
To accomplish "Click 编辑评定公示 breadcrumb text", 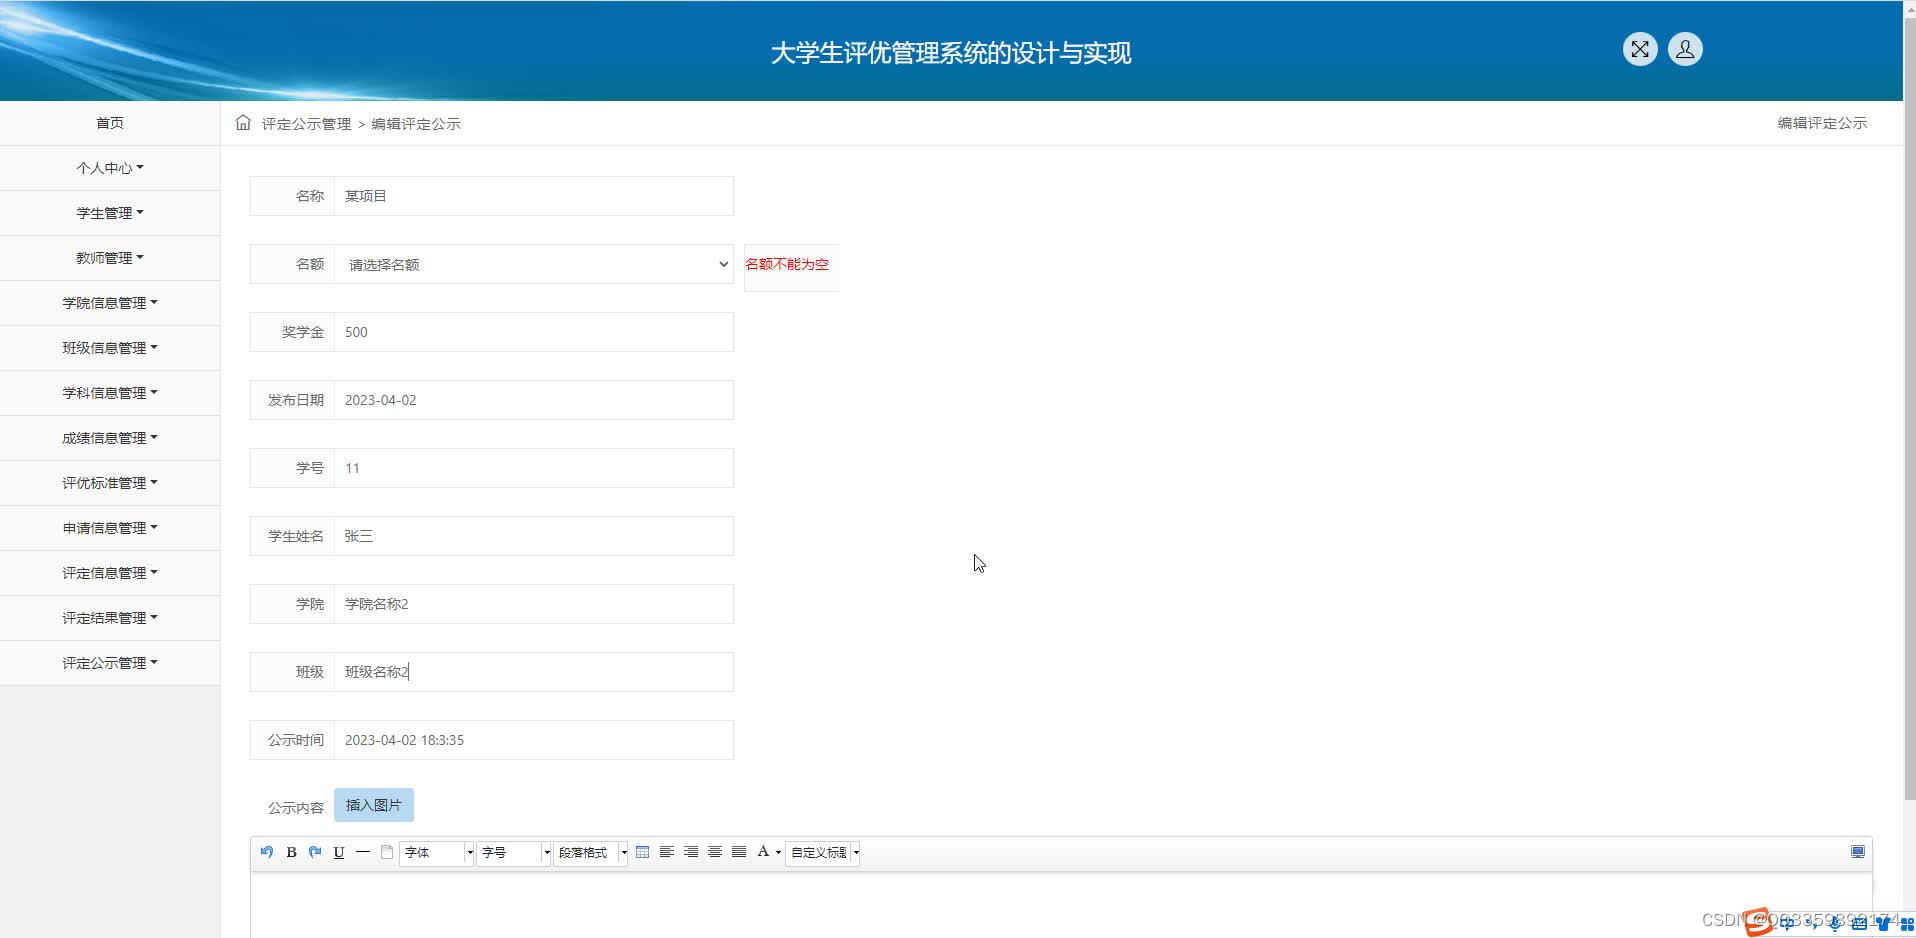I will click(416, 124).
